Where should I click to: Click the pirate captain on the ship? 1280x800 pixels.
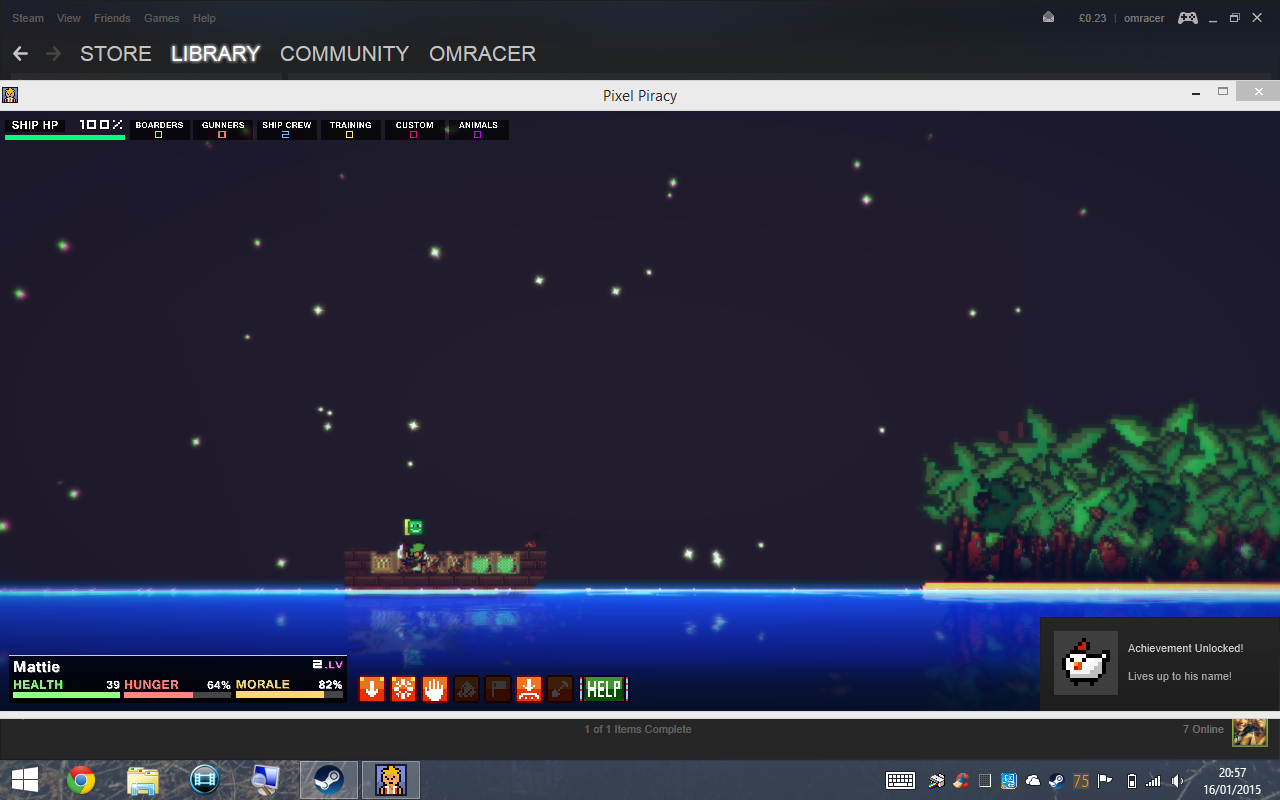pyautogui.click(x=416, y=556)
